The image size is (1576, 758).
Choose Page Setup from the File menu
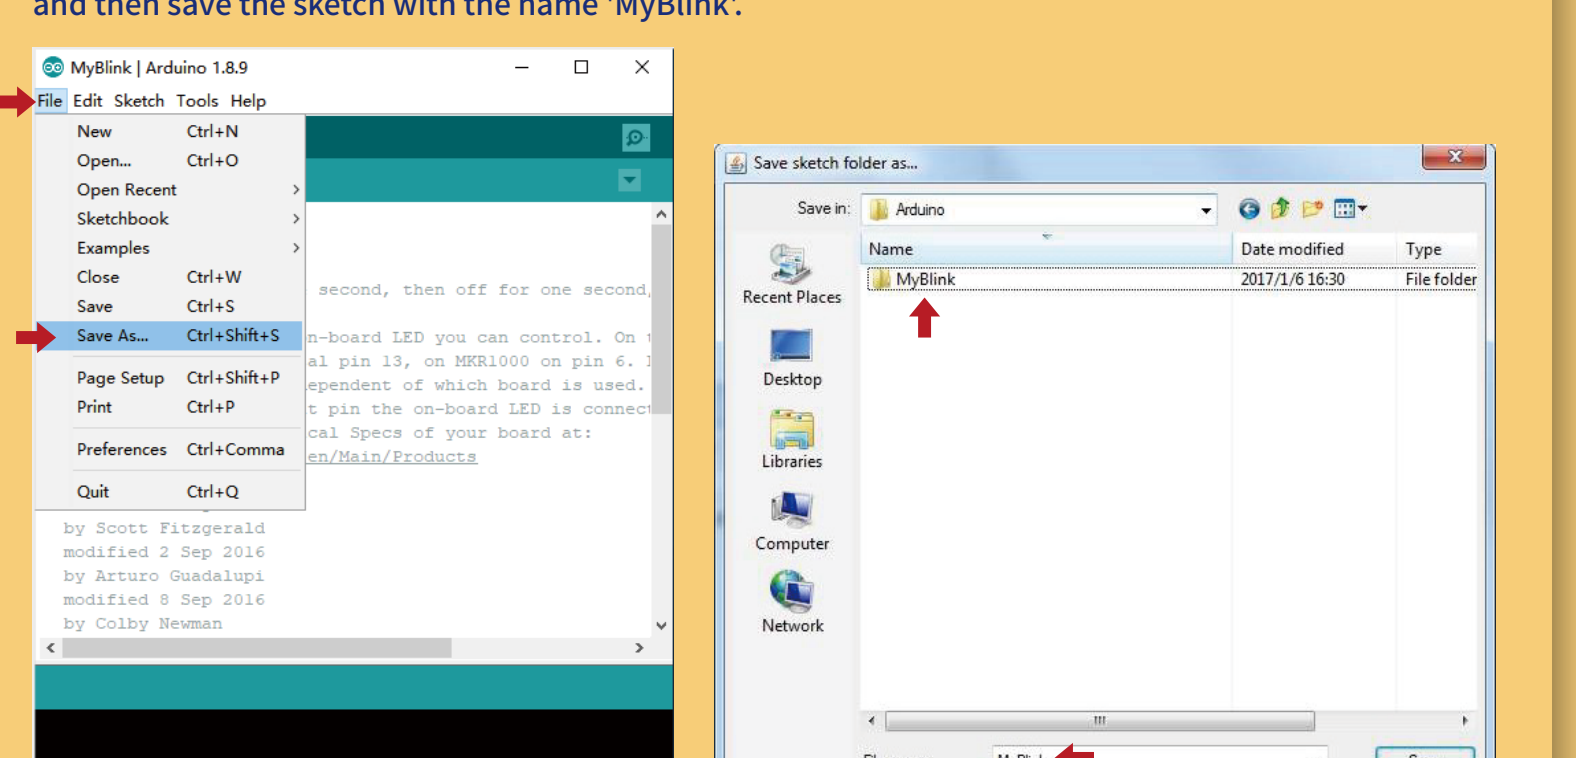point(169,378)
